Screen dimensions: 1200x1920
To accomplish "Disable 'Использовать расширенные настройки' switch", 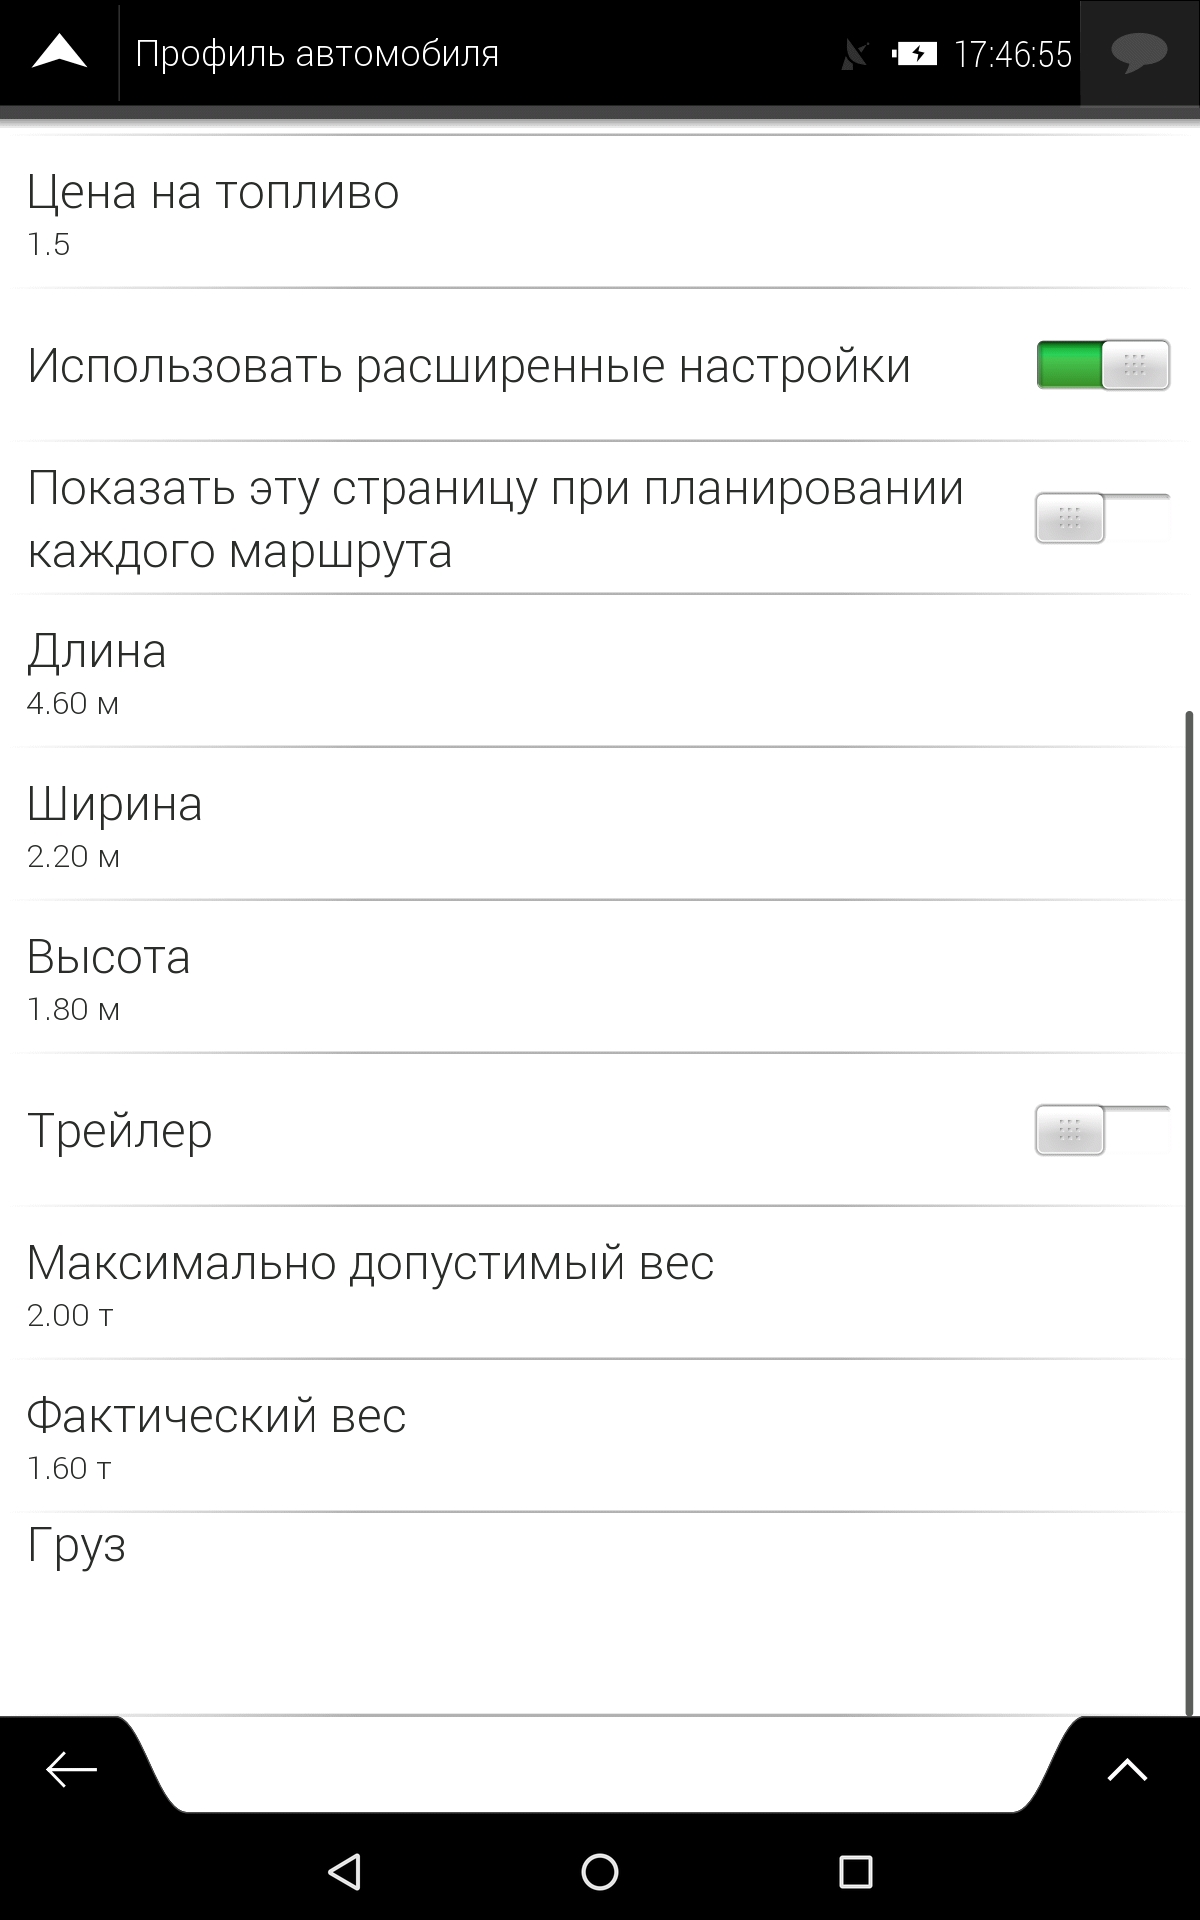I will click(x=1102, y=365).
